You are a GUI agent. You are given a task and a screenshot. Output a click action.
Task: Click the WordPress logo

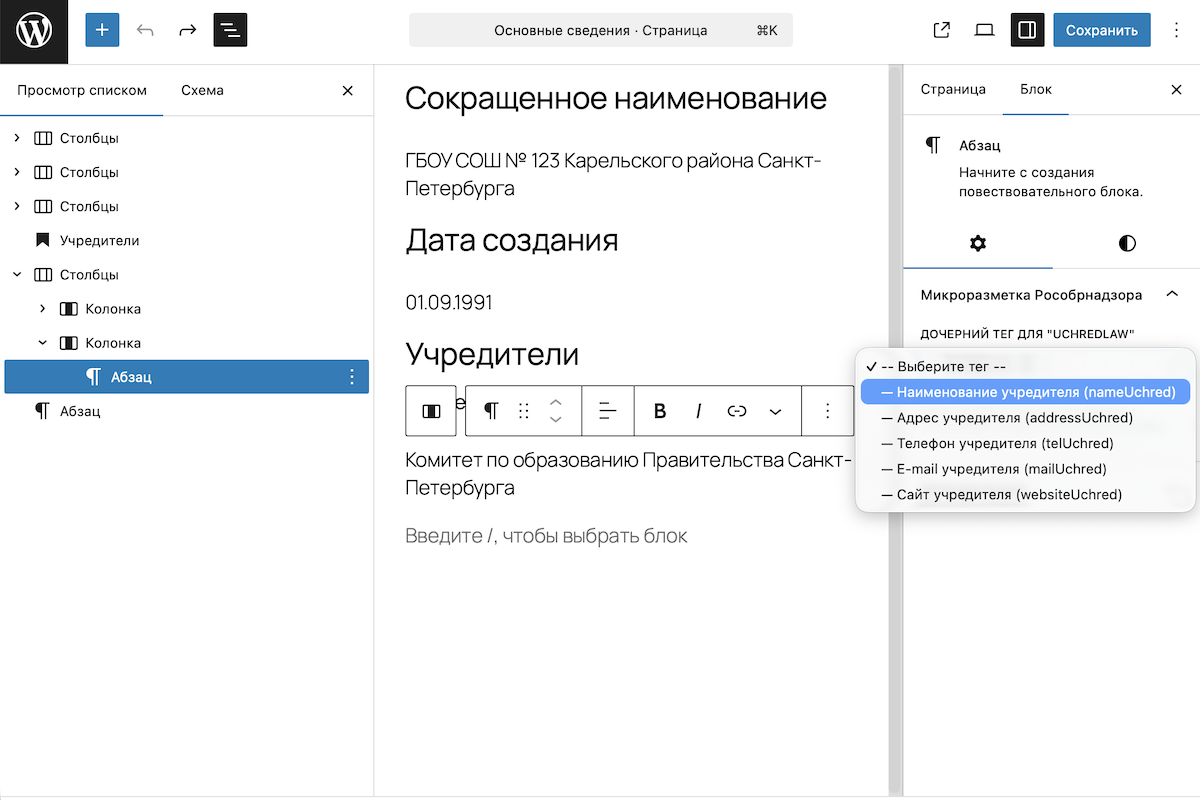point(33,30)
